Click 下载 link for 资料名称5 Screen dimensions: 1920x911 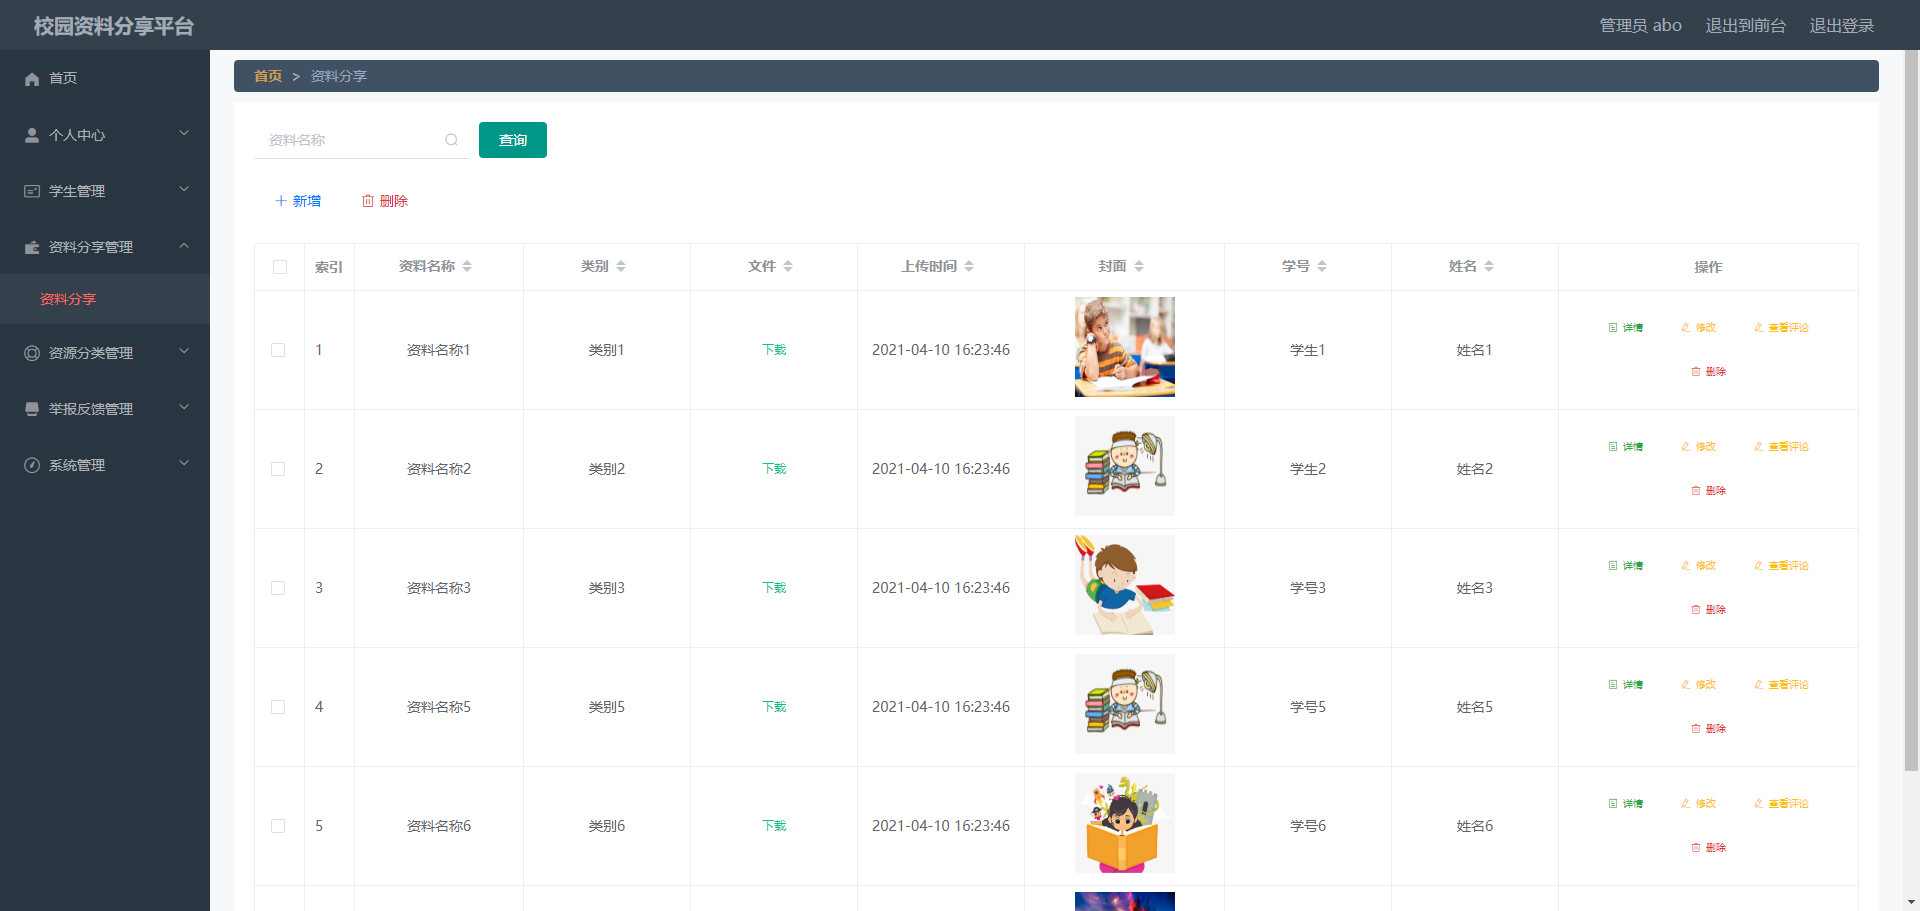click(x=774, y=707)
